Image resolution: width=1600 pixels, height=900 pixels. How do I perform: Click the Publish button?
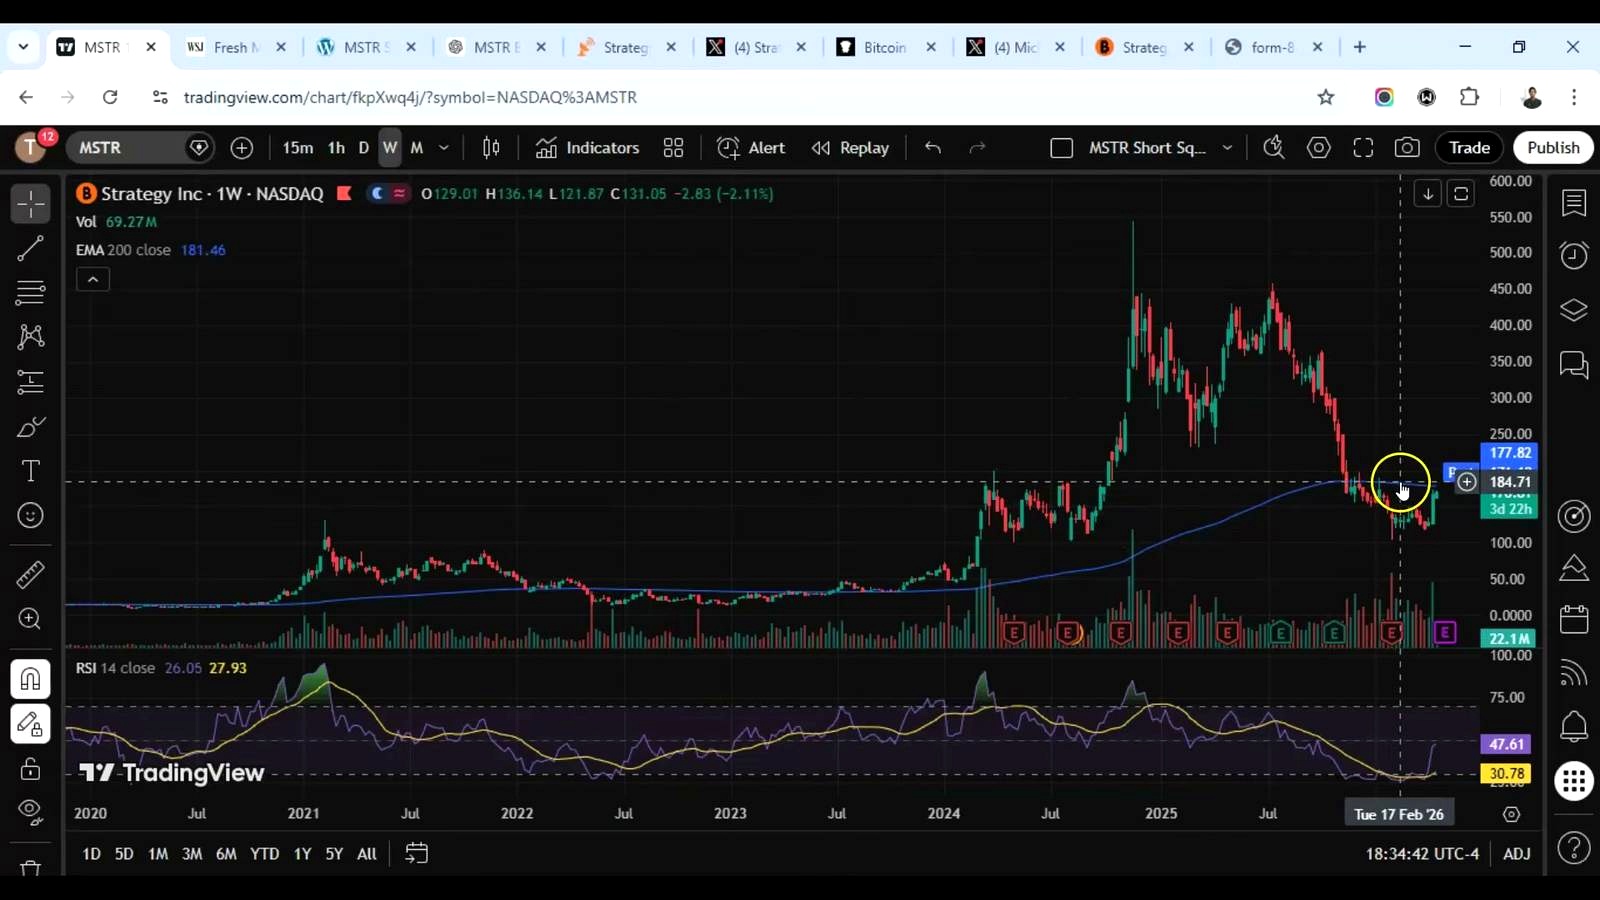(x=1553, y=148)
